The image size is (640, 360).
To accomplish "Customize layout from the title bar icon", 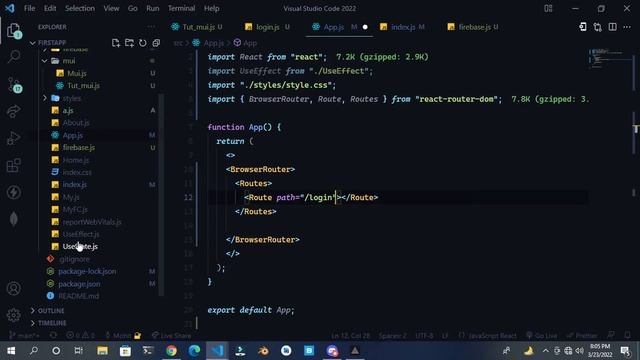I will pyautogui.click(x=548, y=8).
